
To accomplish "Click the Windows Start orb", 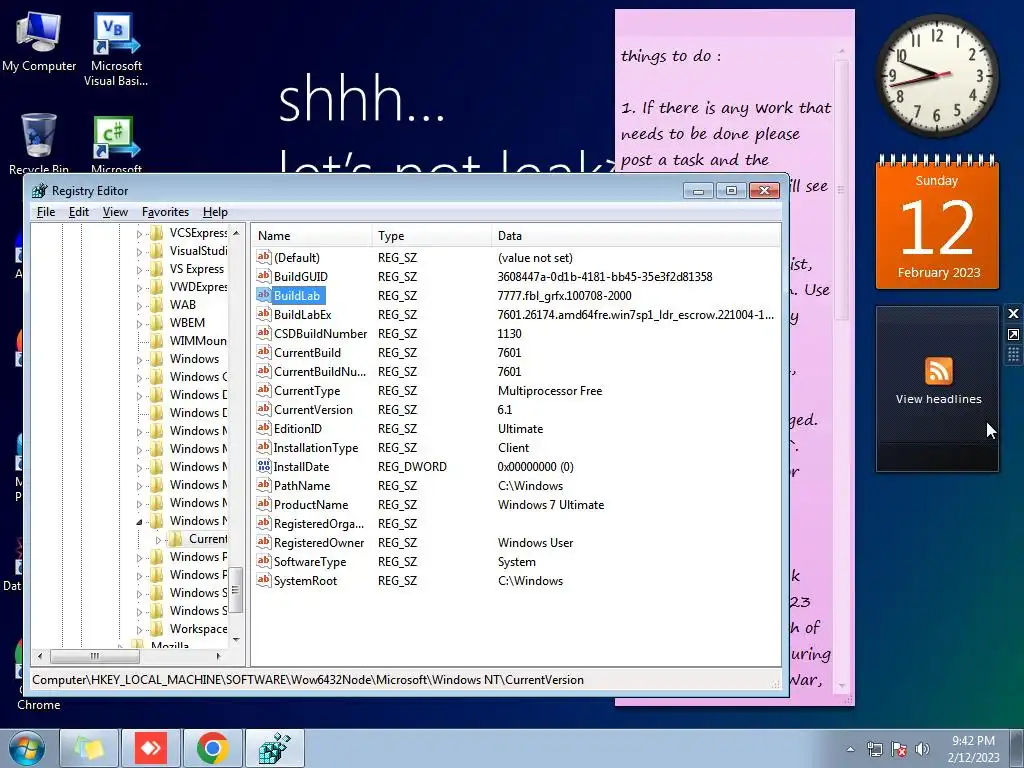I will tap(27, 748).
